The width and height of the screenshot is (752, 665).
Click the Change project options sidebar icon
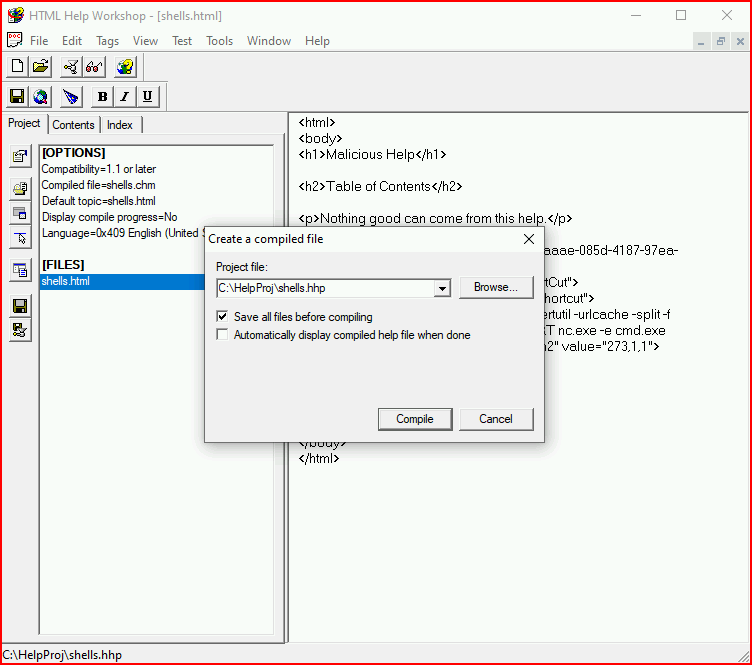point(20,156)
